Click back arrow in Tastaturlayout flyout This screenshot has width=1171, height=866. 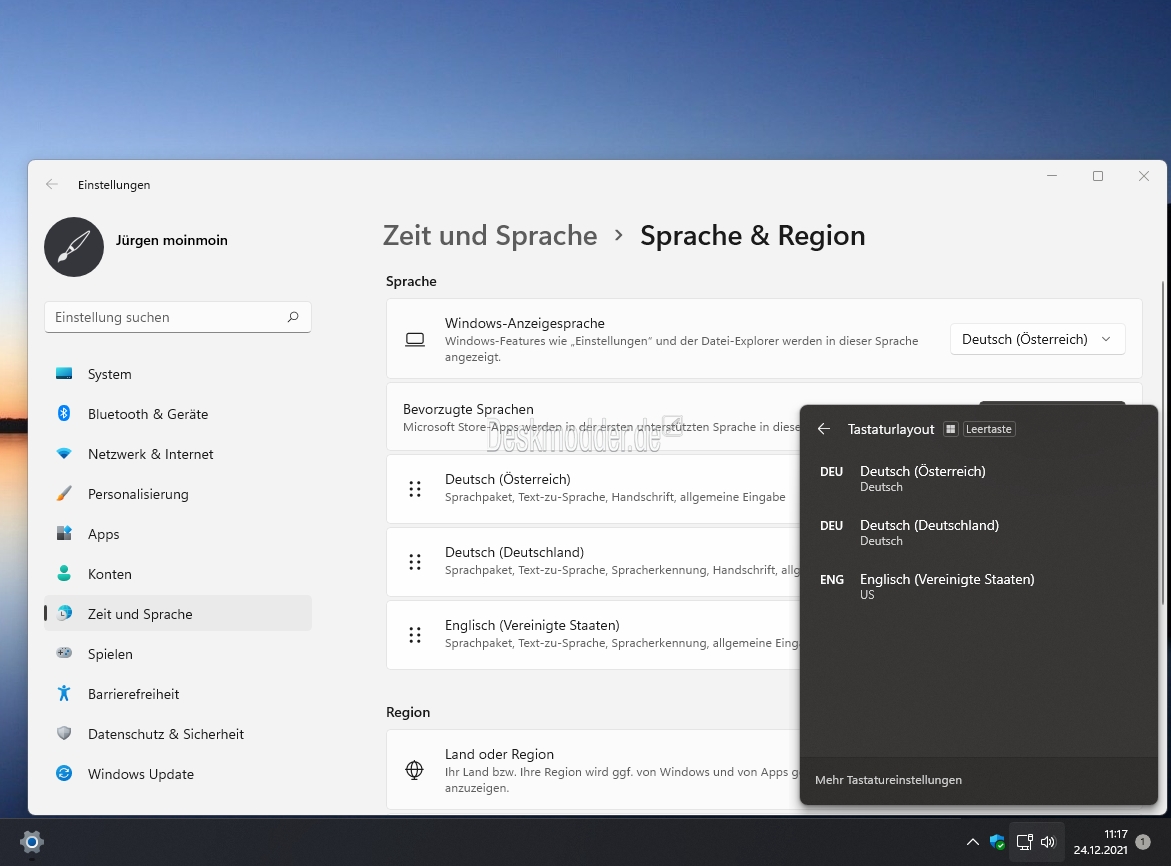[824, 429]
